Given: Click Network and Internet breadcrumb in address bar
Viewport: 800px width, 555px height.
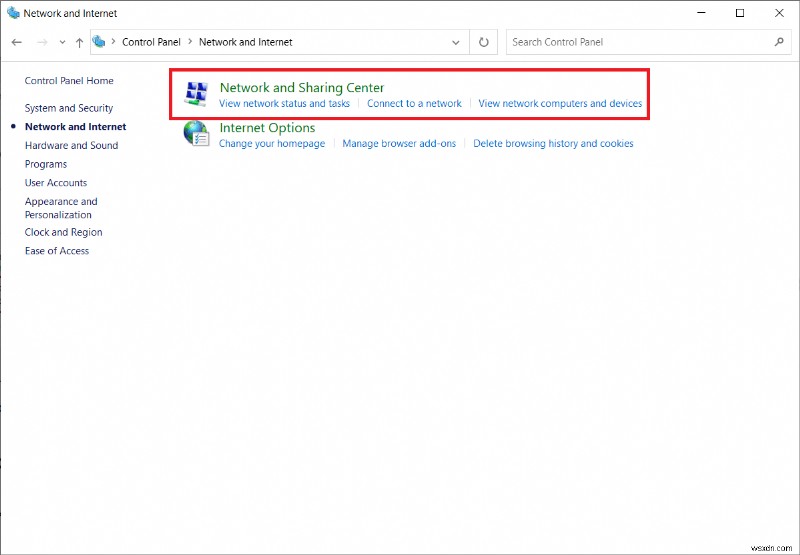Looking at the screenshot, I should (245, 42).
